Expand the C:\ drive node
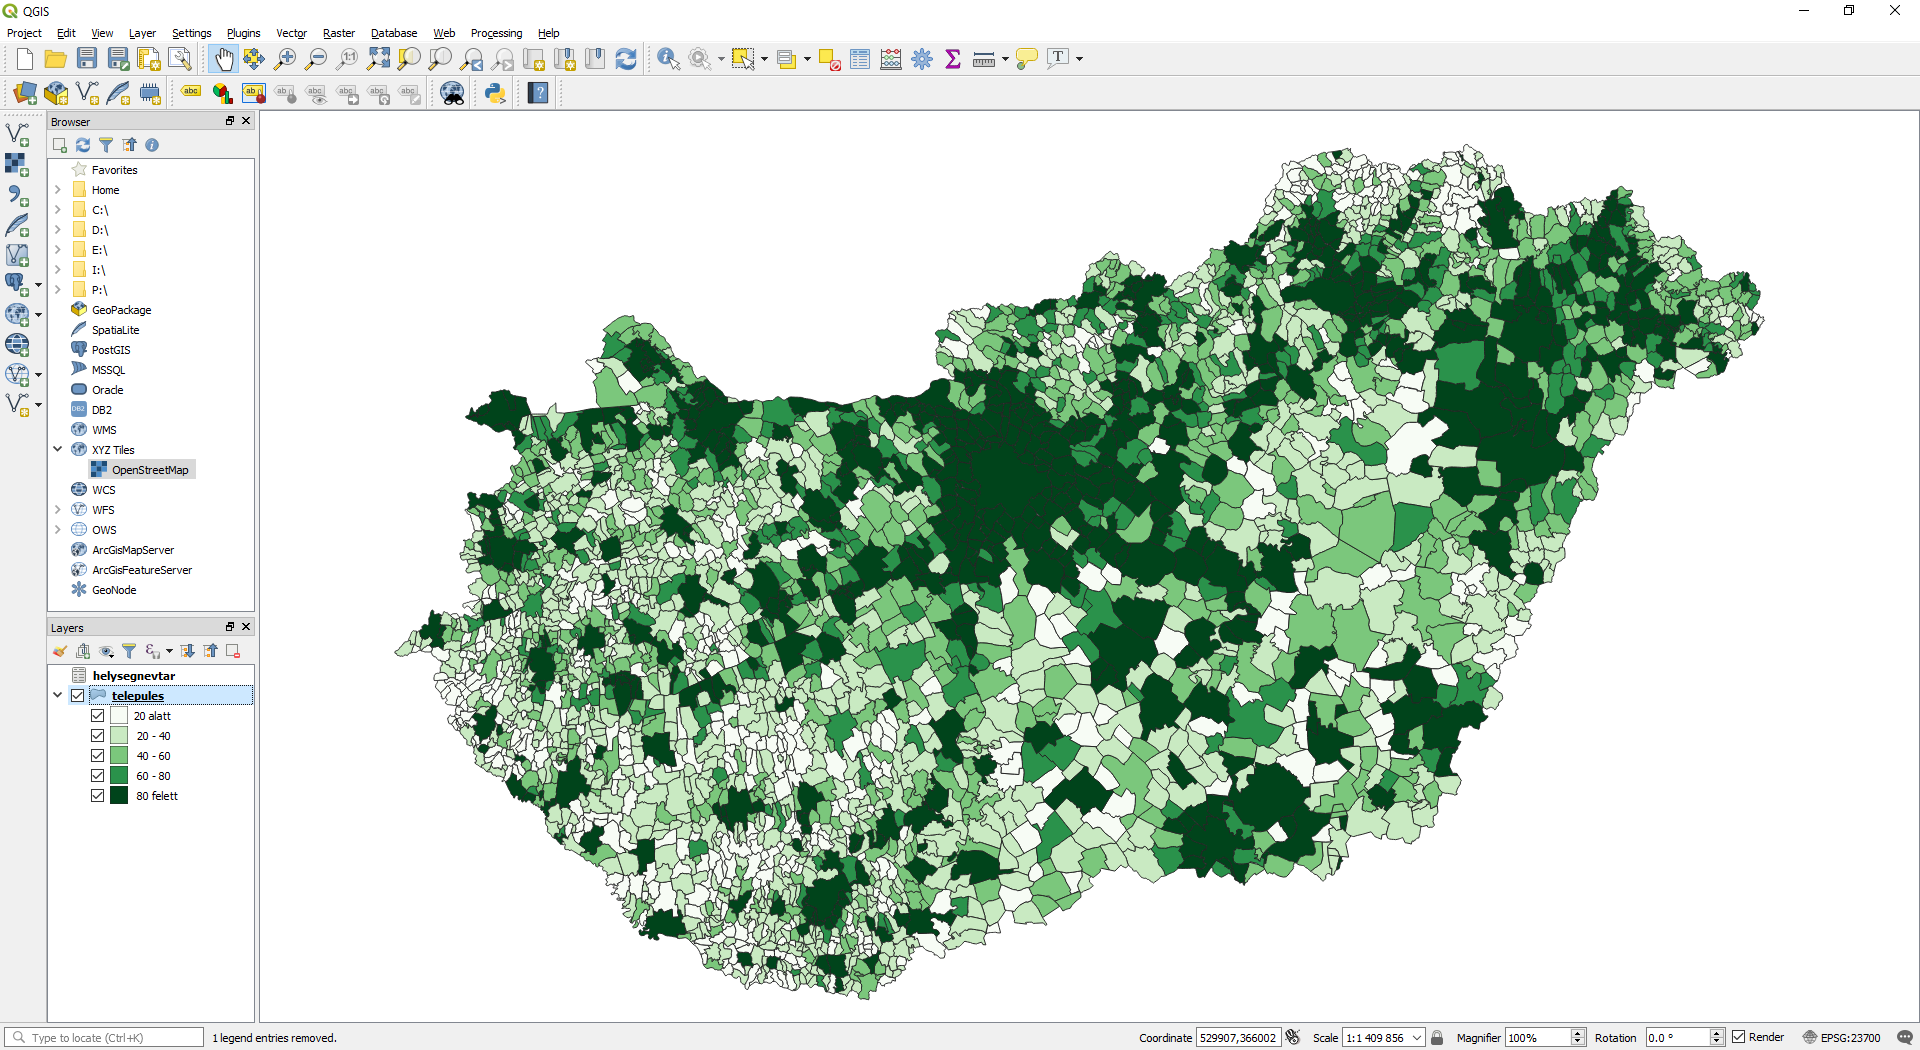Image resolution: width=1920 pixels, height=1050 pixels. pos(57,209)
